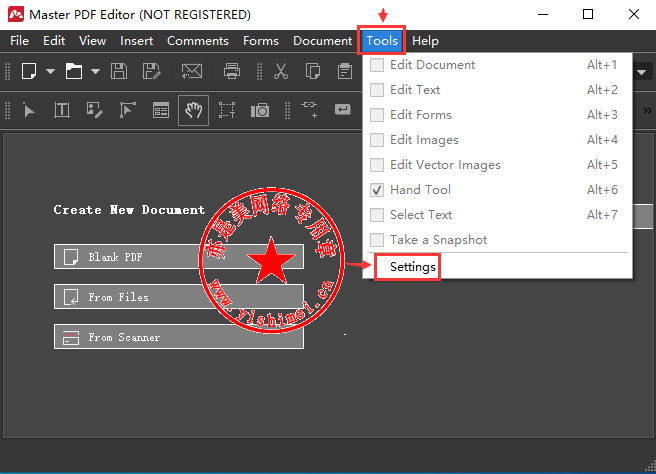Activate the Hand tool toolbar icon

pyautogui.click(x=193, y=110)
